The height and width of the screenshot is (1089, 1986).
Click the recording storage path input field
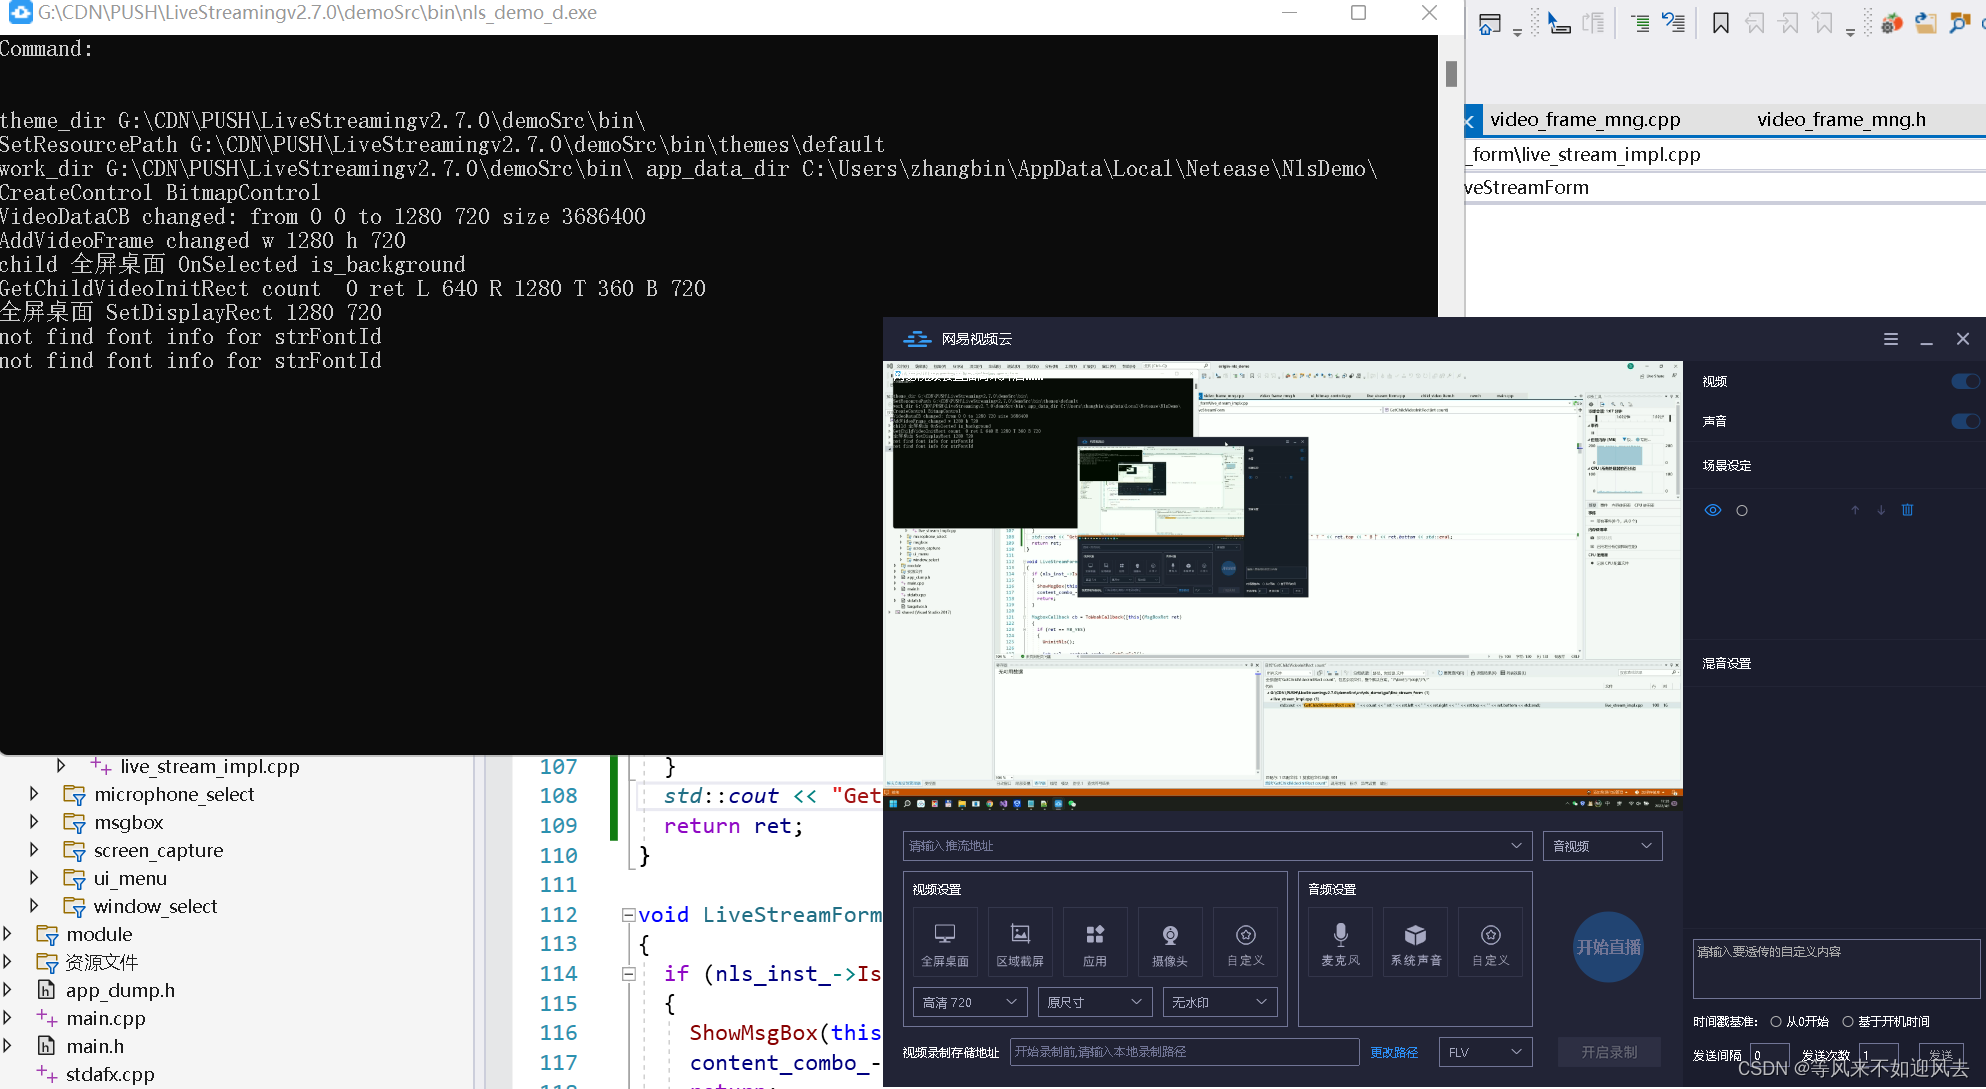(x=1185, y=1052)
